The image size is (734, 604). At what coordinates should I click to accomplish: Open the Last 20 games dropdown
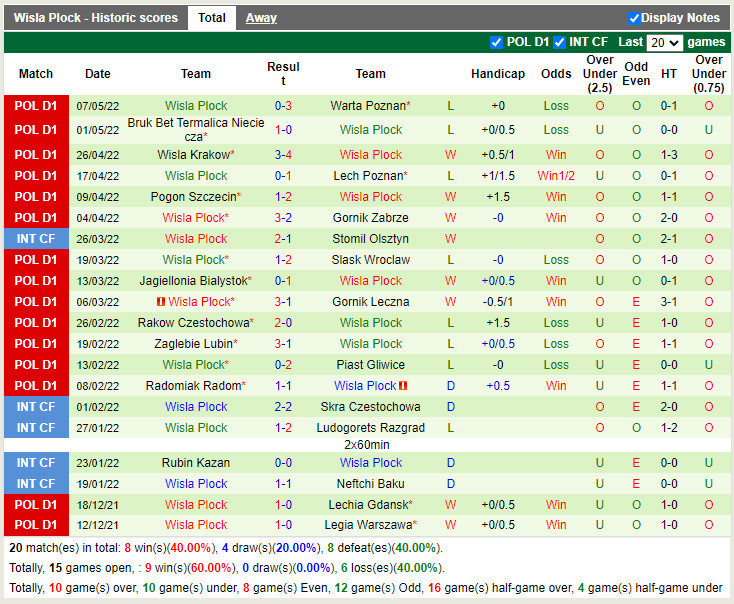click(664, 43)
